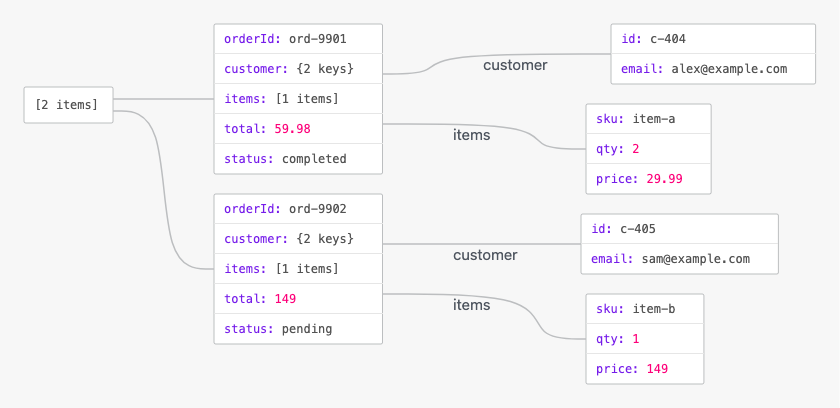The height and width of the screenshot is (408, 840).
Task: Select the qty: 1 row
Action: (644, 339)
